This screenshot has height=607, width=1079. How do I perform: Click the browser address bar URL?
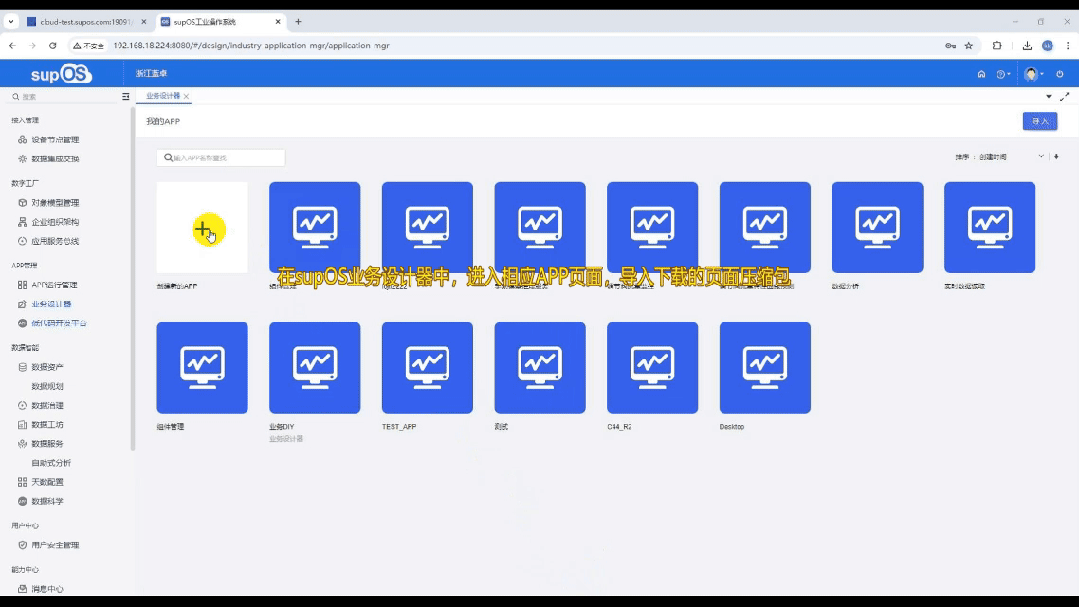click(x=252, y=45)
